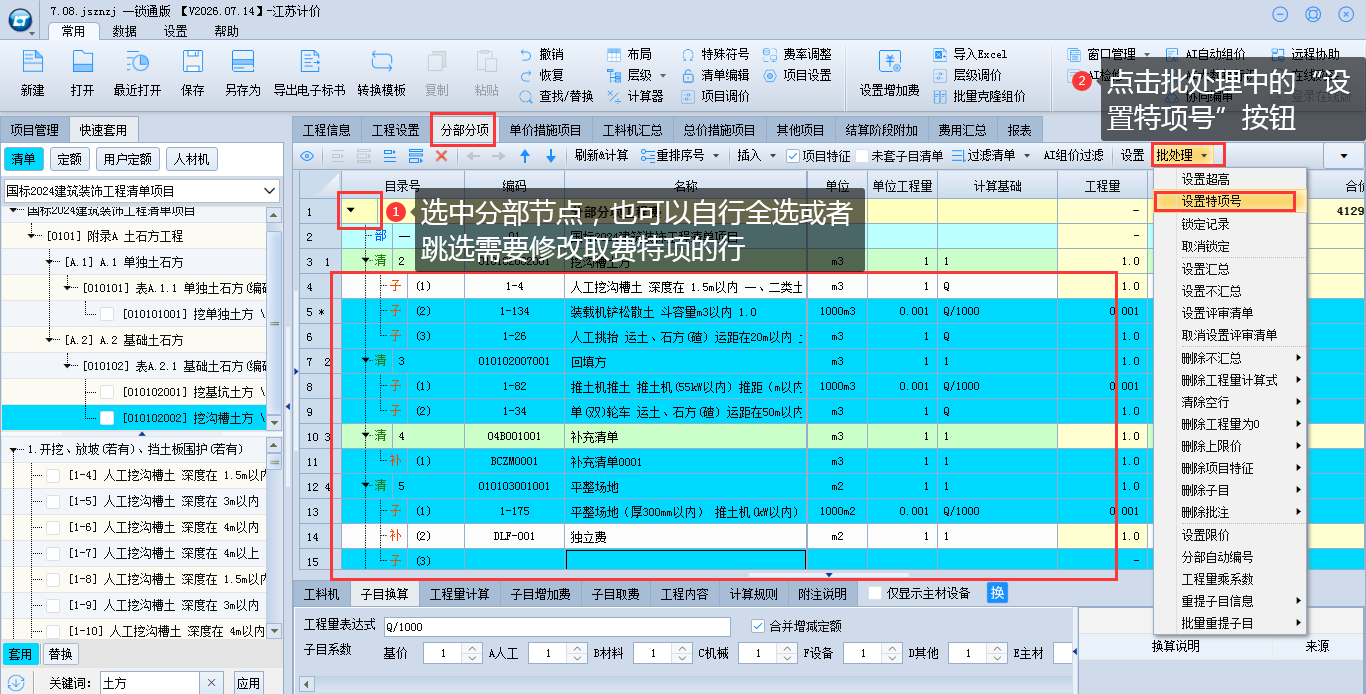Click 导出电子标书 export icon
1366x694 pixels.
(x=309, y=62)
